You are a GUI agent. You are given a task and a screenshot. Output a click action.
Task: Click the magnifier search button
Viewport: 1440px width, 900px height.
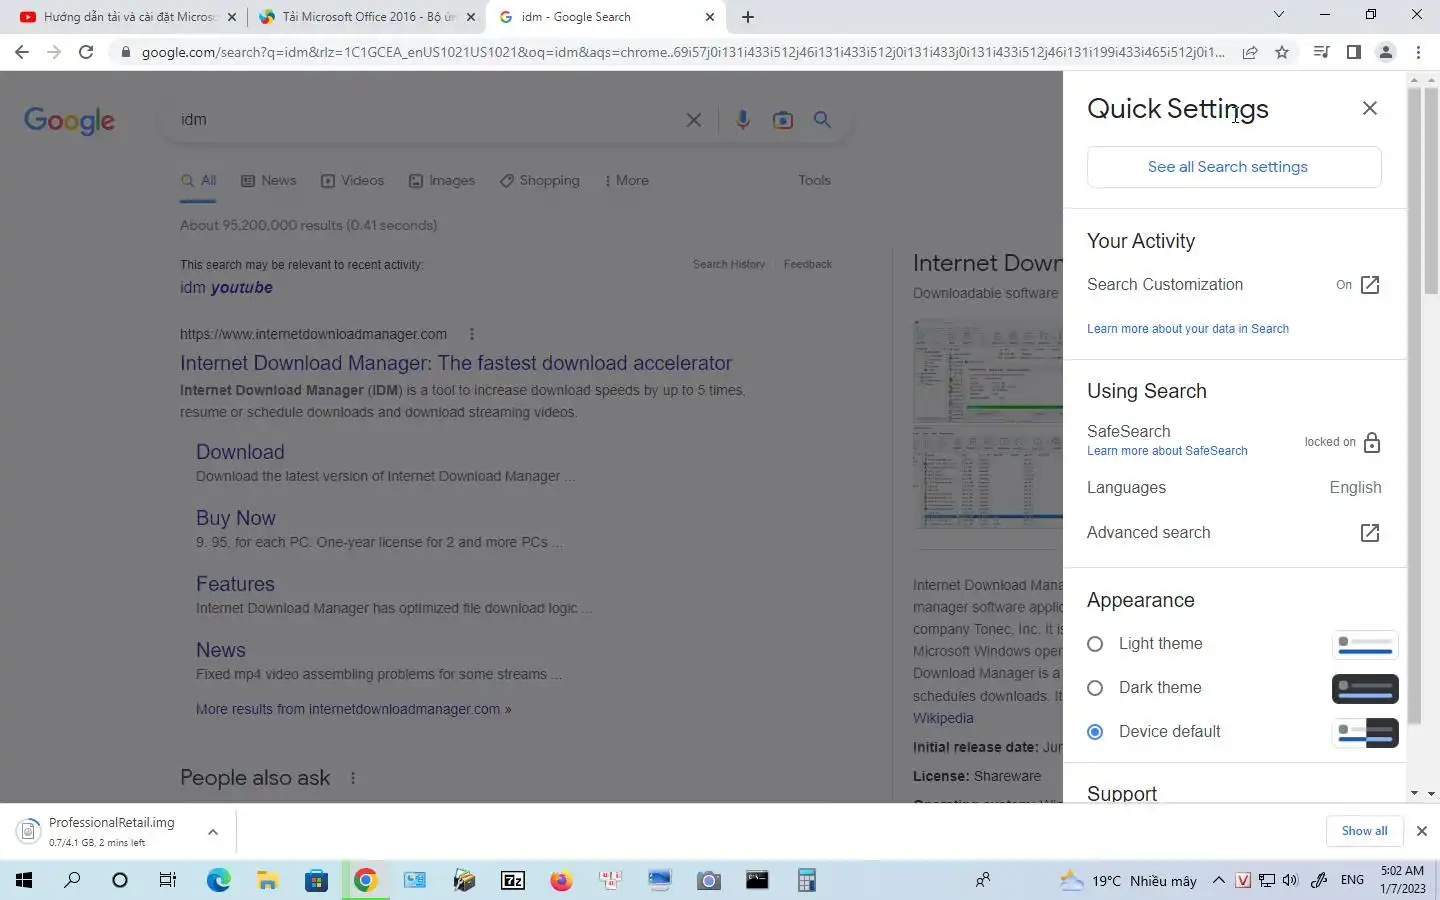coord(822,120)
